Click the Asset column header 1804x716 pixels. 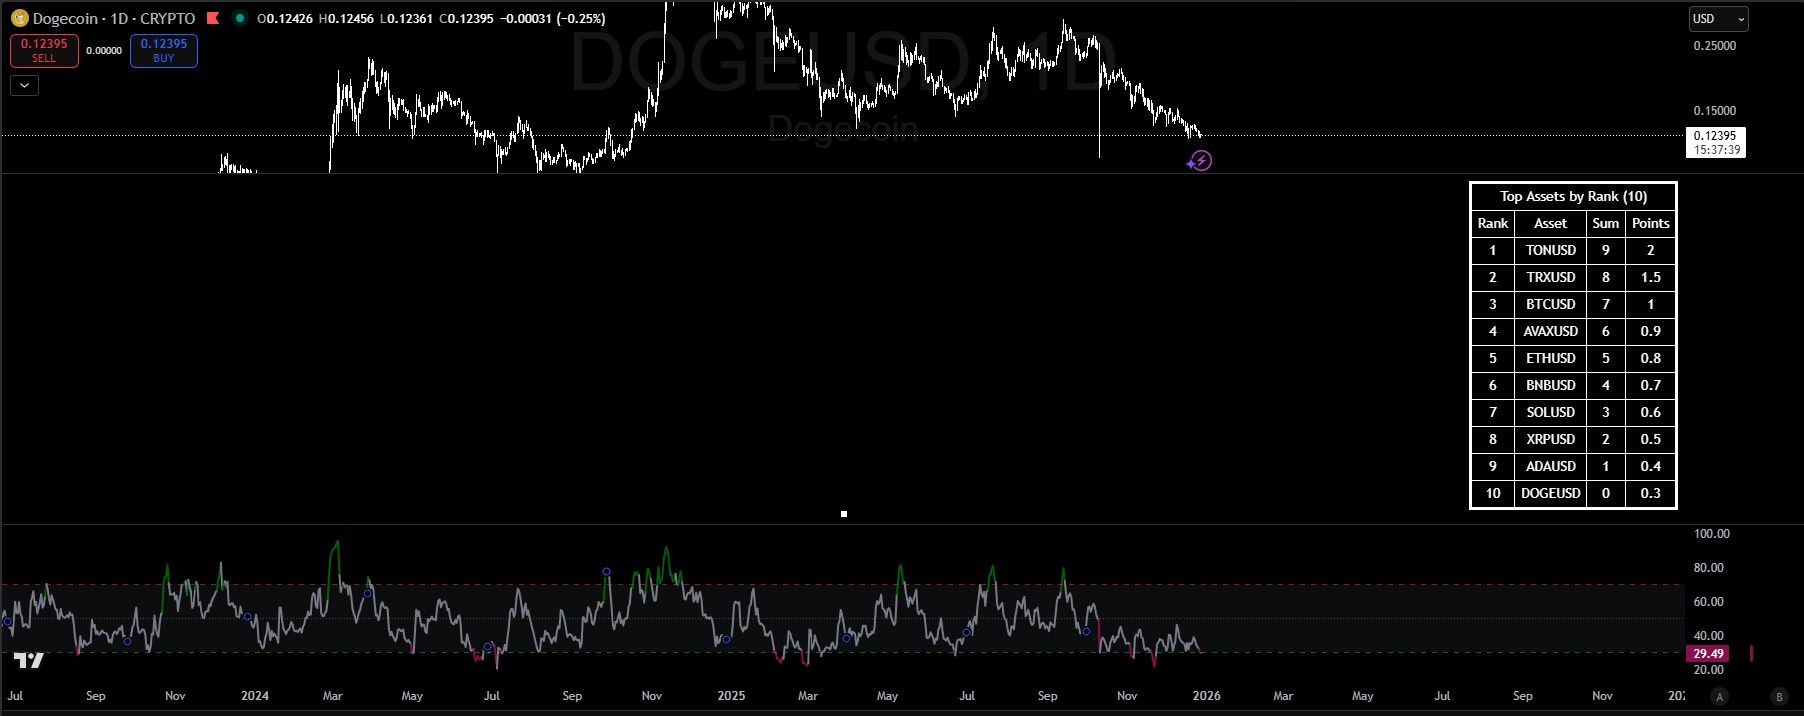point(1550,223)
